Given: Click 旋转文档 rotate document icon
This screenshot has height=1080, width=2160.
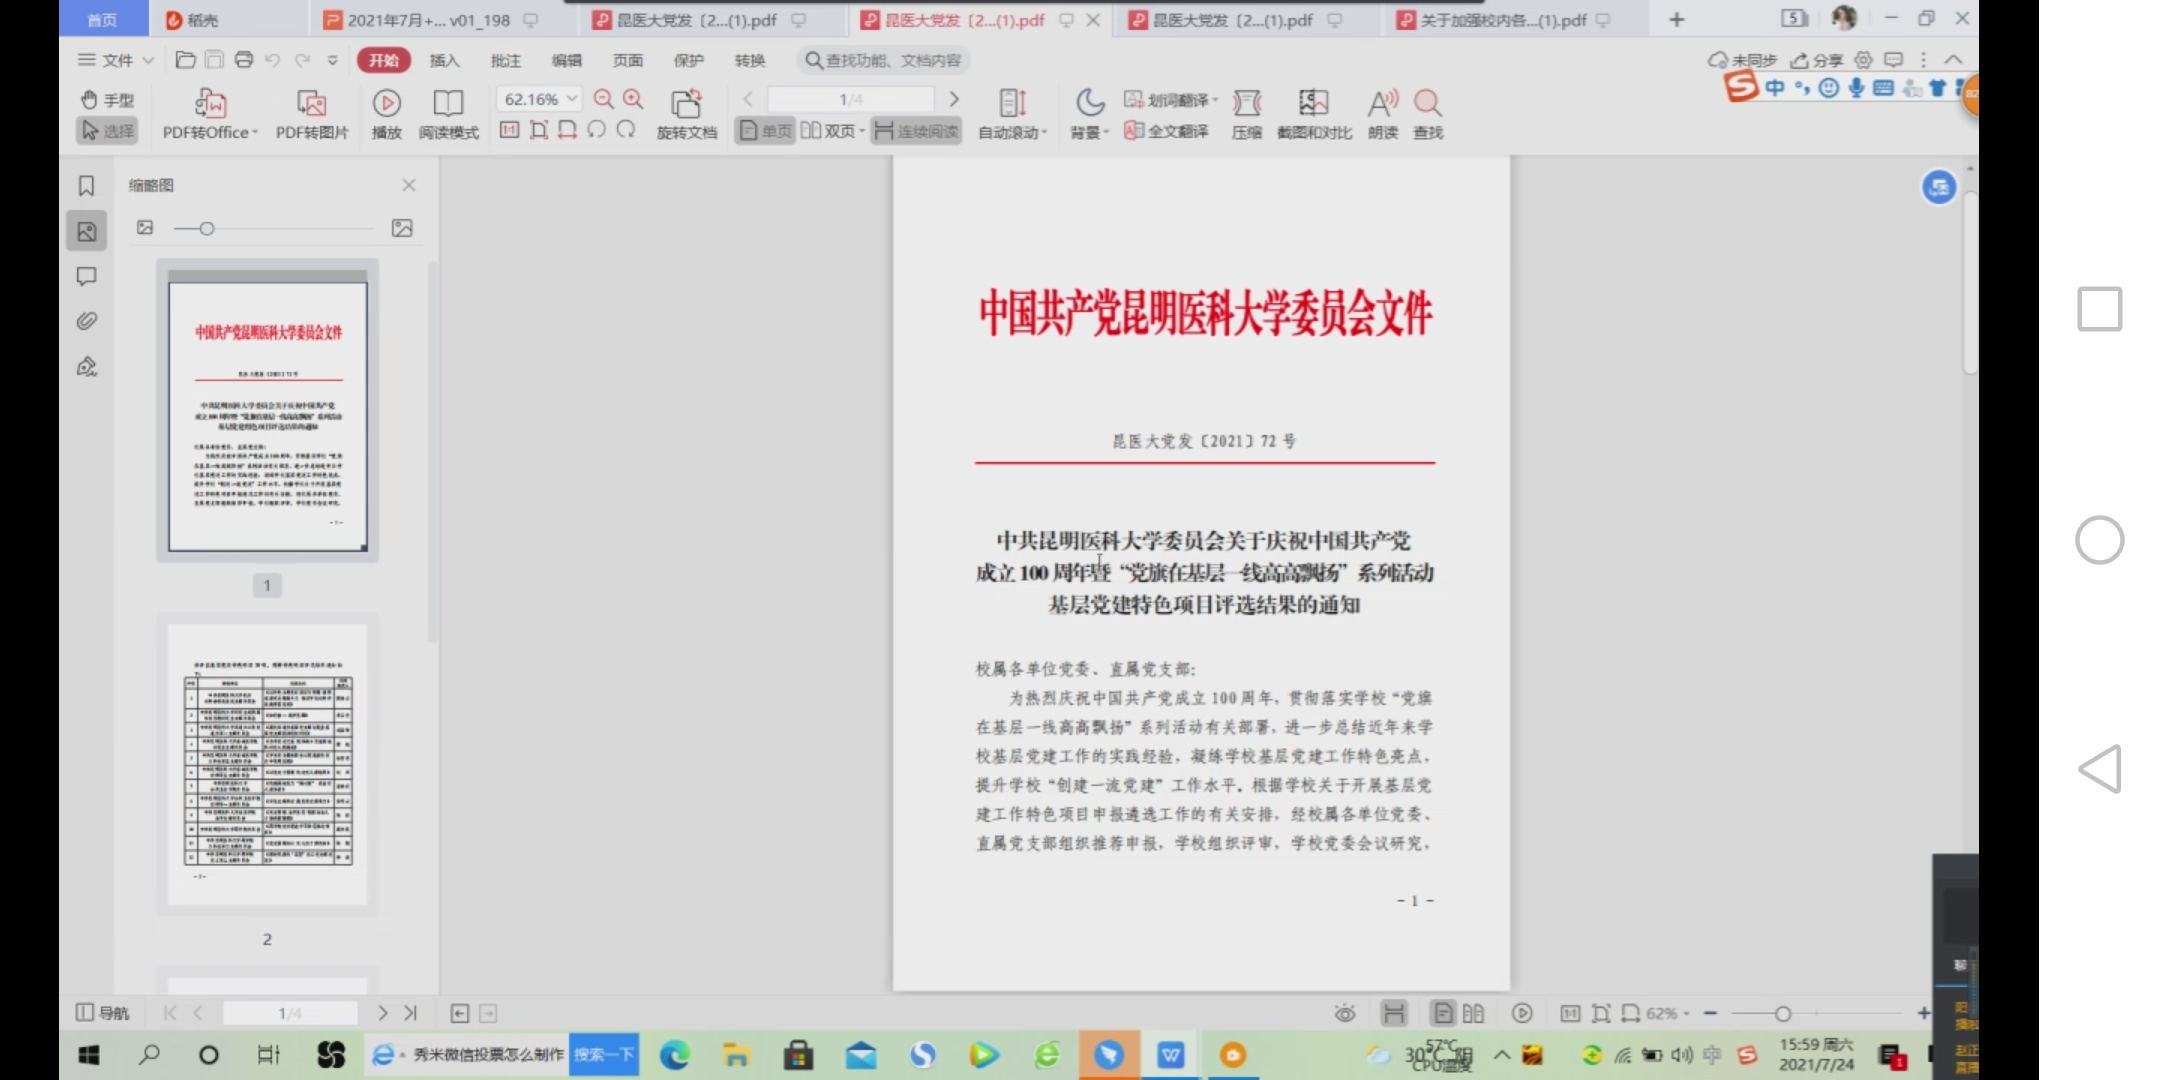Looking at the screenshot, I should click(x=686, y=104).
